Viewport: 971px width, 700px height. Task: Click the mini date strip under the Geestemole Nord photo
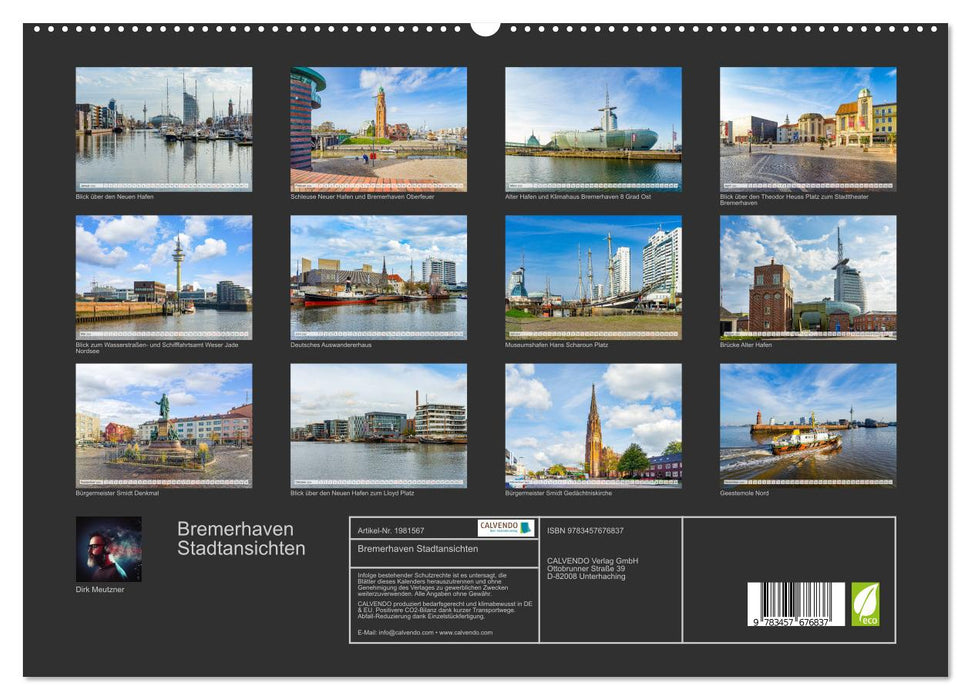tap(805, 481)
